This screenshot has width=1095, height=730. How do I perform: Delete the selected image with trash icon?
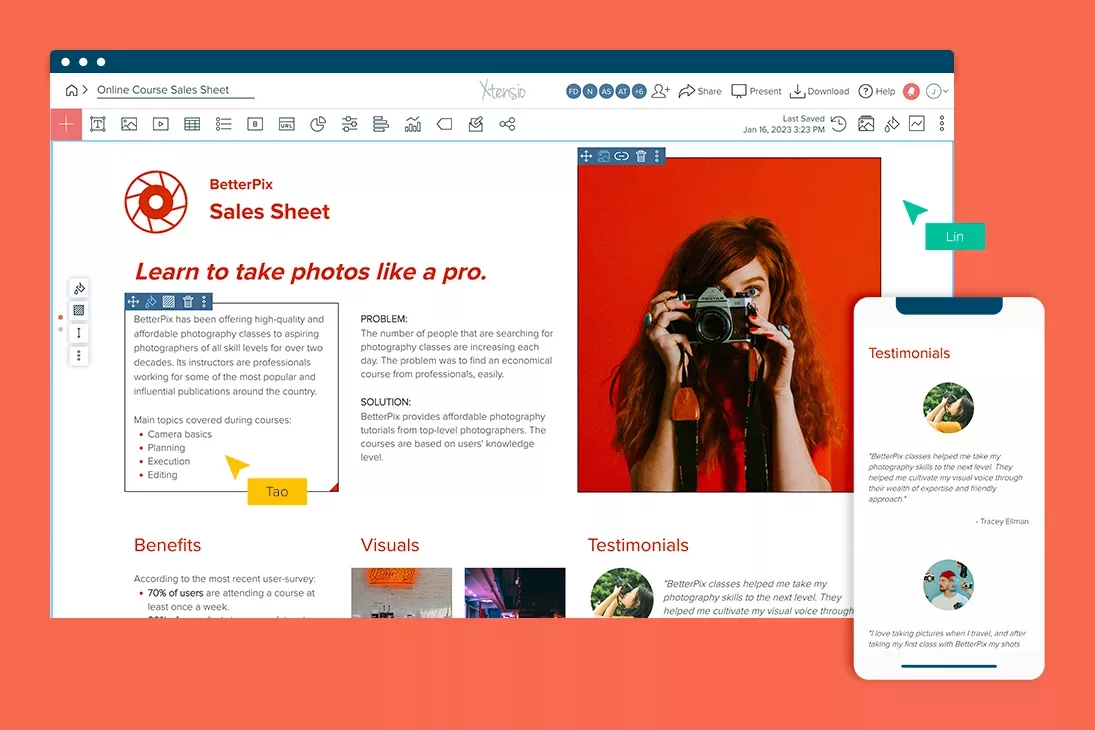click(x=641, y=156)
